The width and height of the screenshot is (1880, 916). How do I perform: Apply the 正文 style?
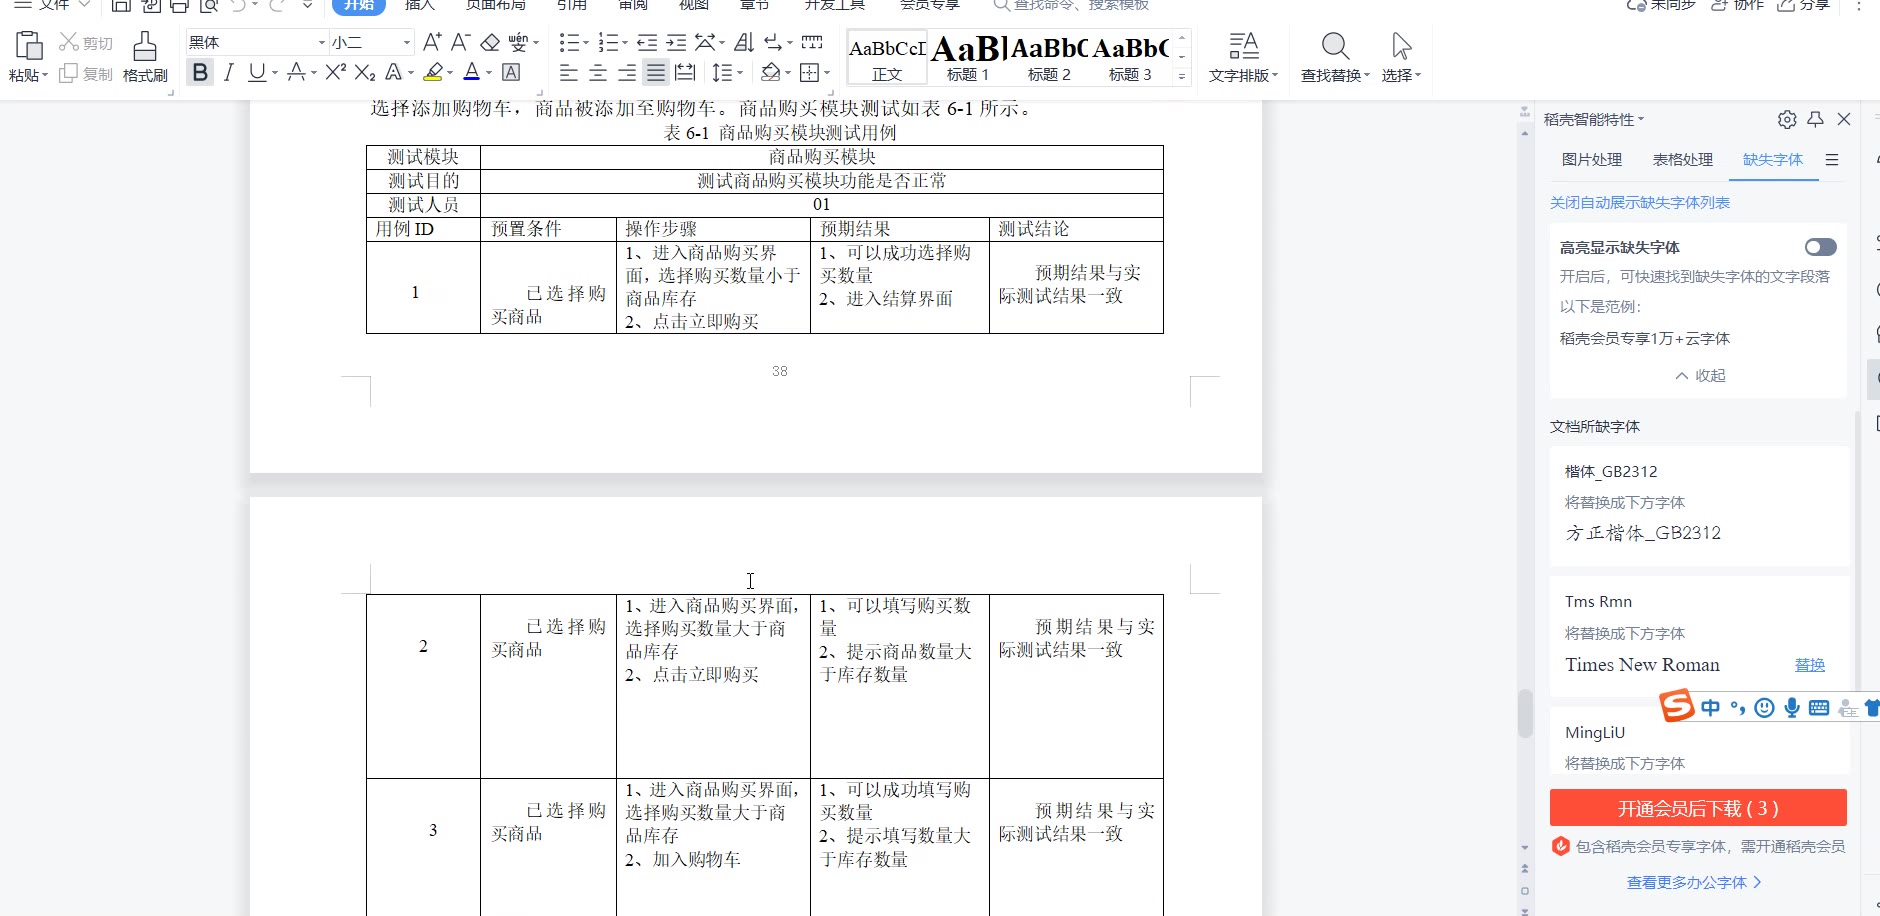(x=887, y=57)
